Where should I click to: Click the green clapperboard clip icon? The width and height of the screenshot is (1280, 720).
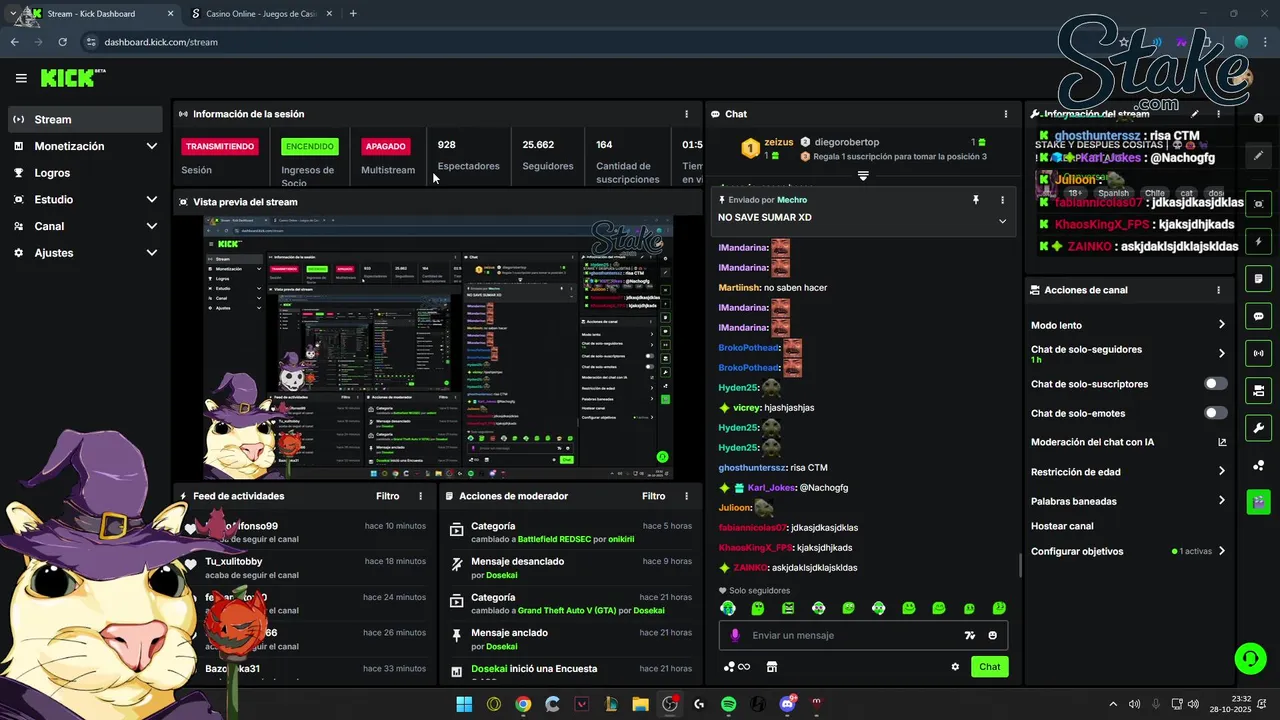click(x=1258, y=501)
